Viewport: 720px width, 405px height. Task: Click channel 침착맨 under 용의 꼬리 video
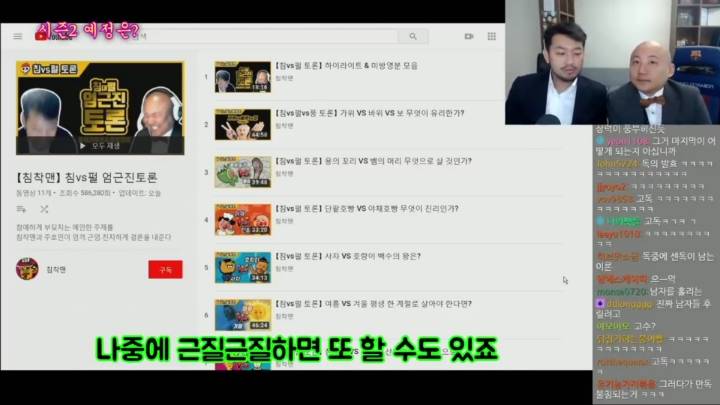coord(284,174)
